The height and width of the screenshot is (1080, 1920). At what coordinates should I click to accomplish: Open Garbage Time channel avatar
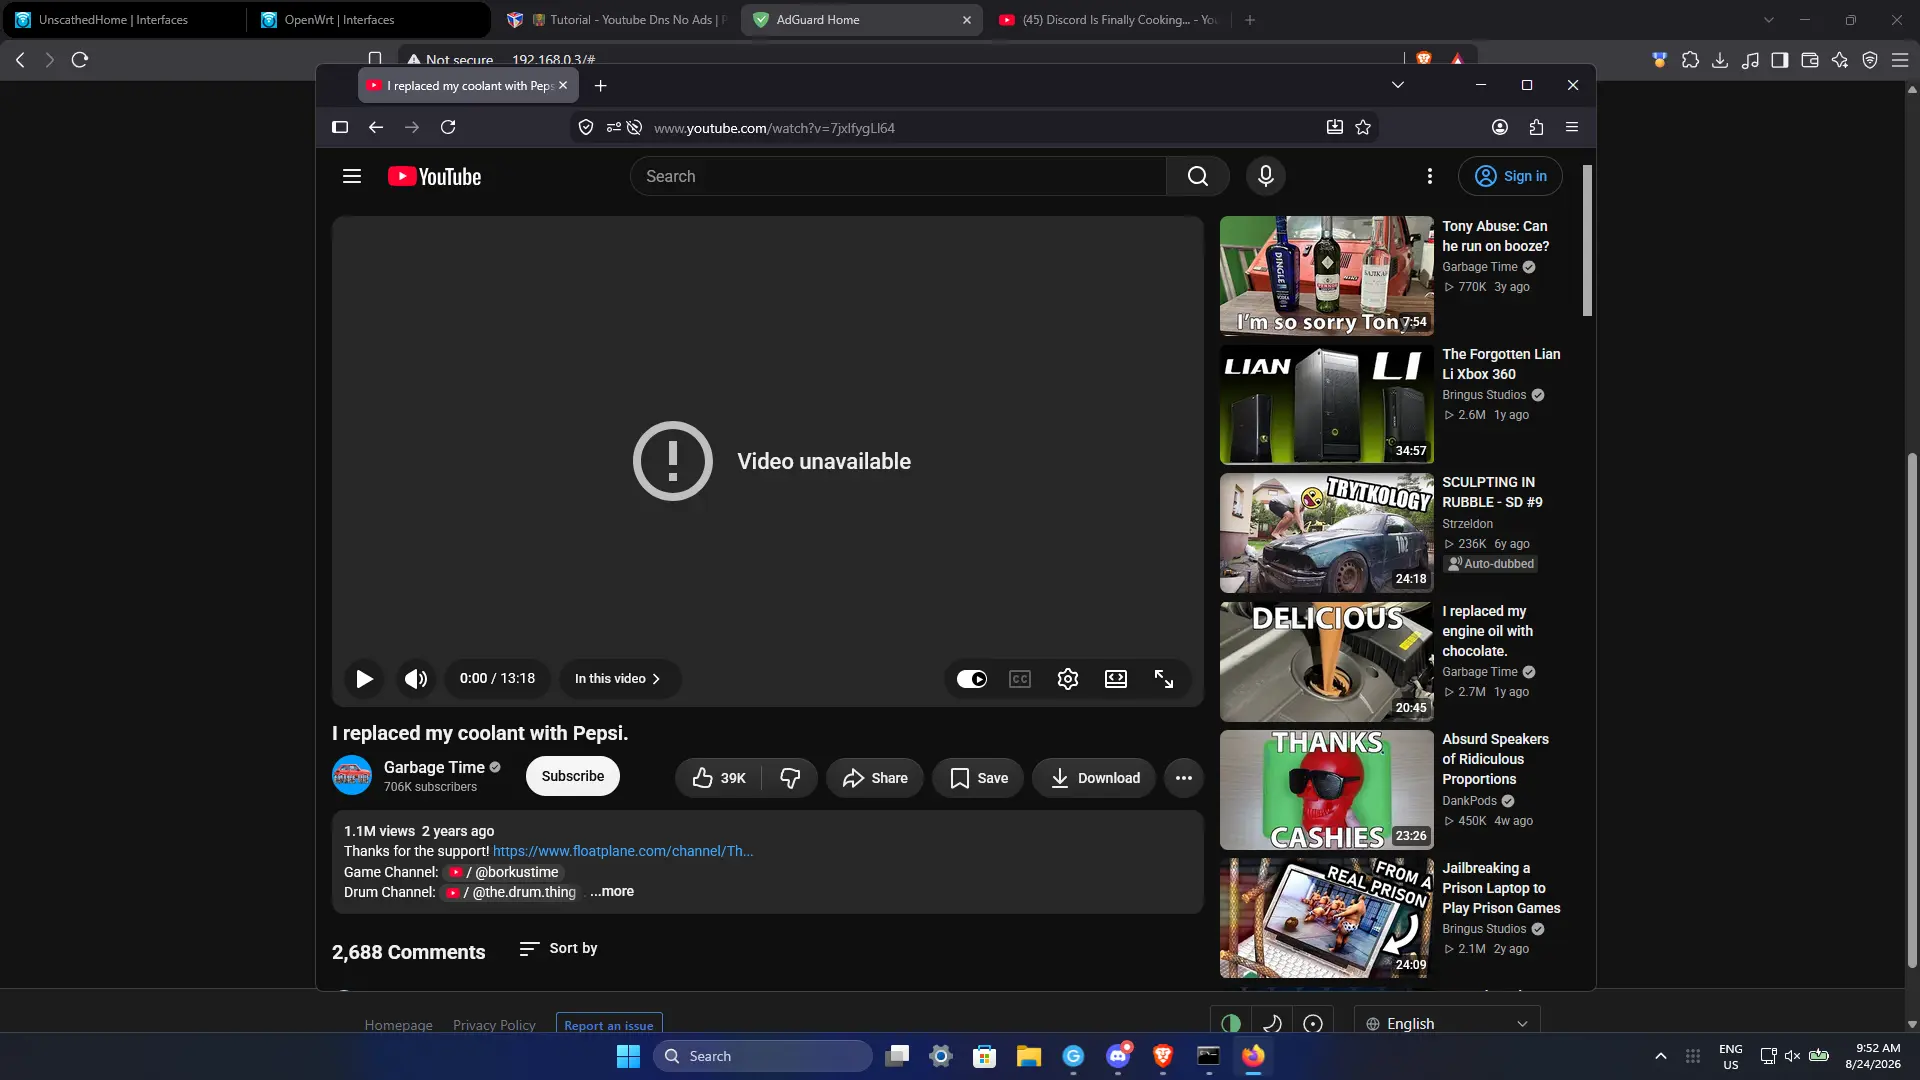352,776
